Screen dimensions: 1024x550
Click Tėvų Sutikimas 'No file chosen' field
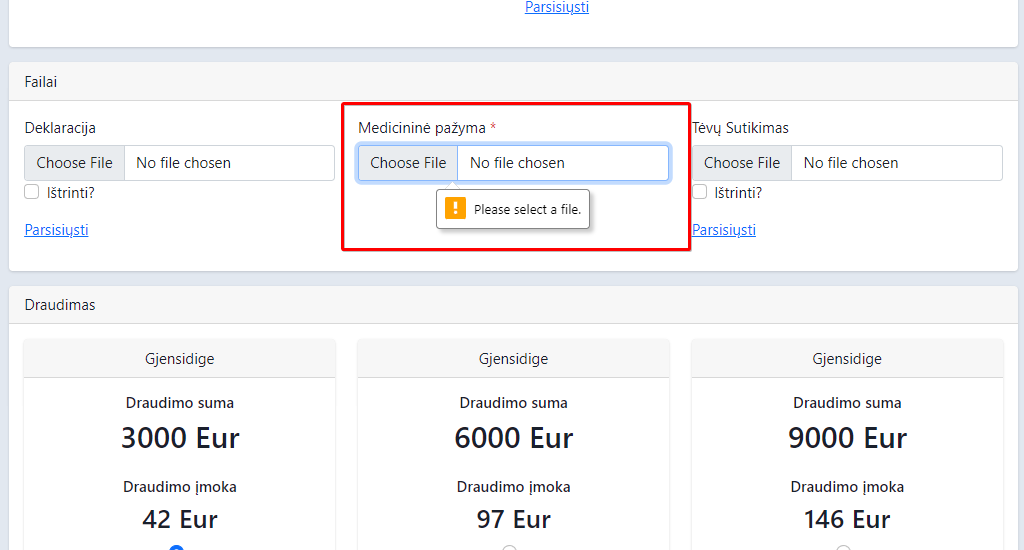[x=897, y=163]
